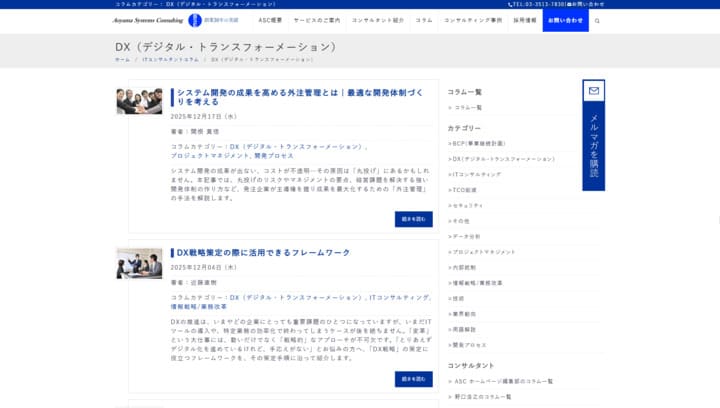
Task: Open ITコンサルタントコラム breadcrumb link
Action: [170, 60]
